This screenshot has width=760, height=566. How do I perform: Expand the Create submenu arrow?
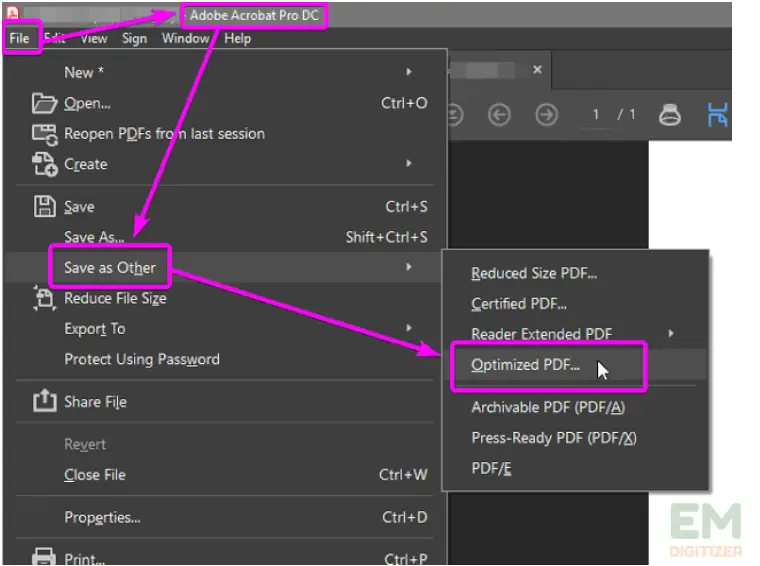409,163
